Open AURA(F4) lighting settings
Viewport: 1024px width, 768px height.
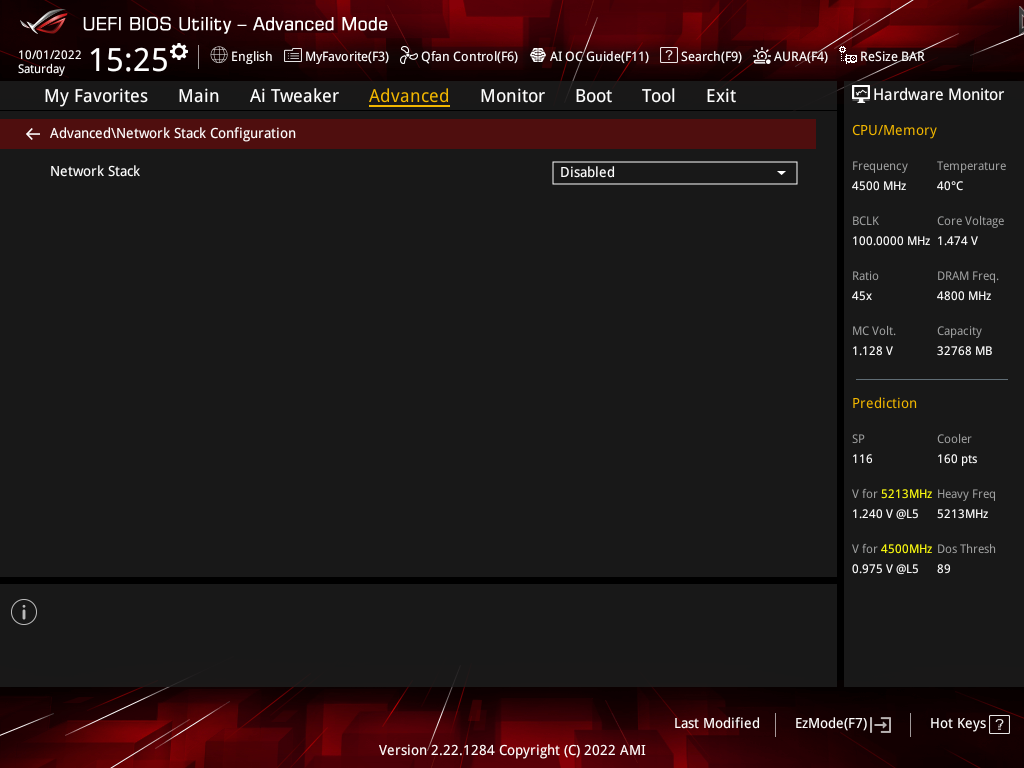(x=762, y=56)
